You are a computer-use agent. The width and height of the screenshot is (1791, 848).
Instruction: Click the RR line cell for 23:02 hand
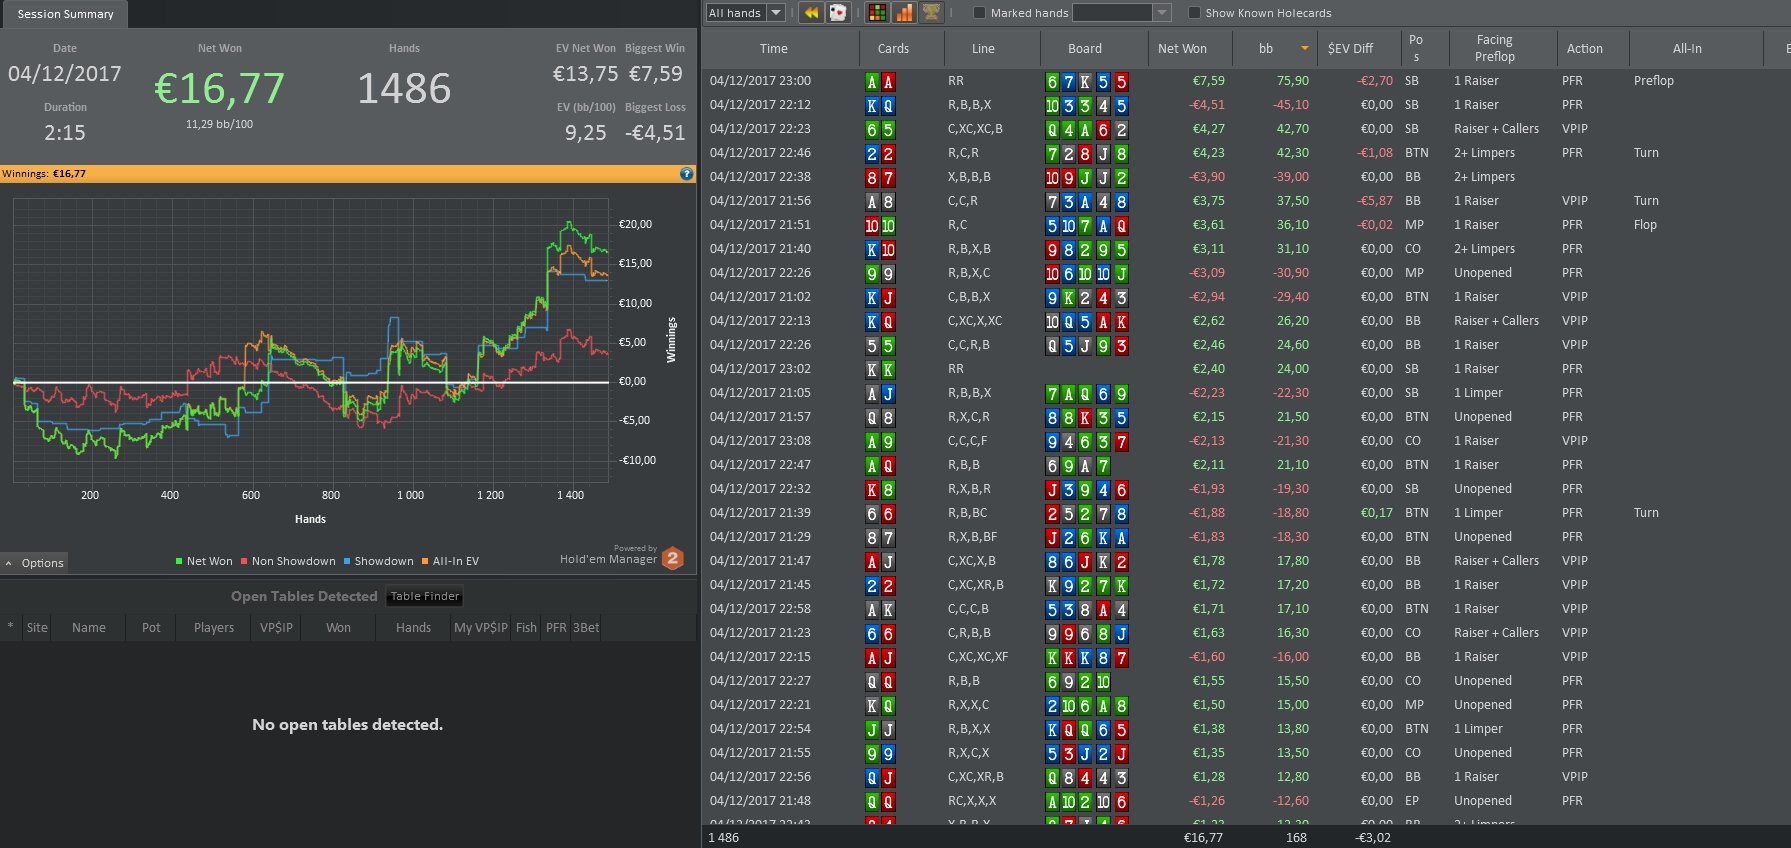pos(956,369)
